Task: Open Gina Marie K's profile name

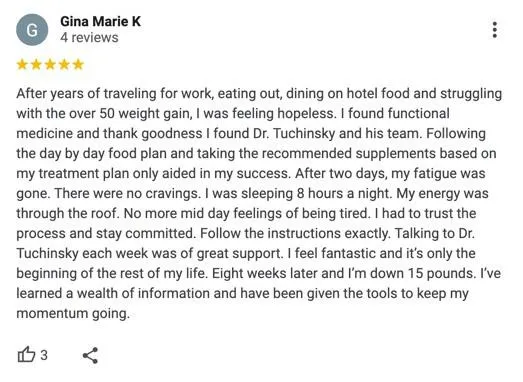Action: point(100,22)
